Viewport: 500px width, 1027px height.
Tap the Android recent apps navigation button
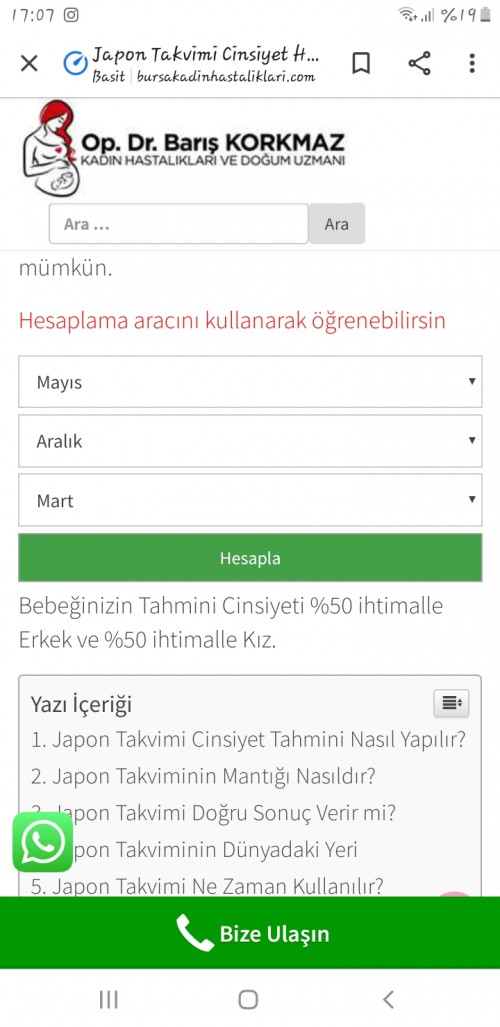(x=109, y=999)
